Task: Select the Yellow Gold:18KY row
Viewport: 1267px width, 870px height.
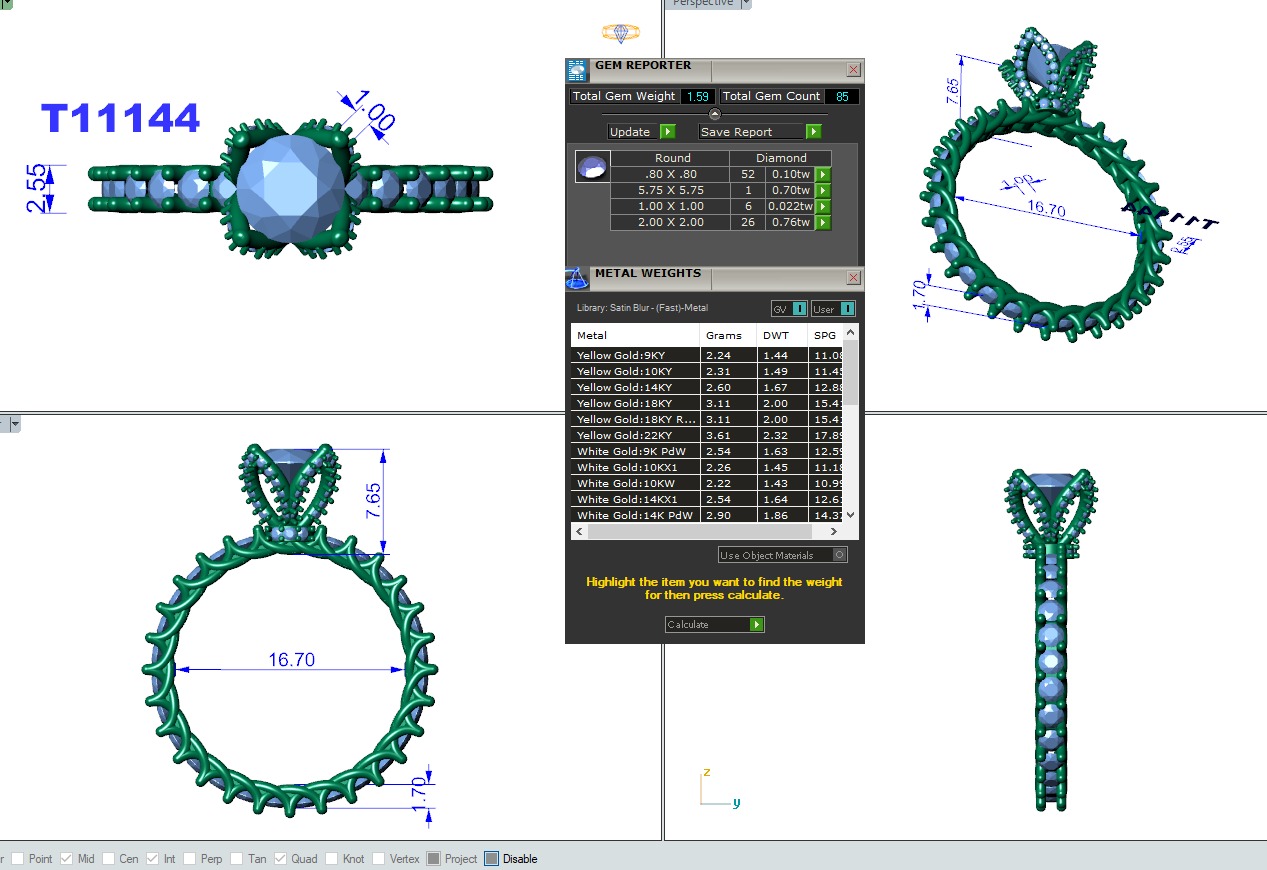Action: tap(635, 403)
